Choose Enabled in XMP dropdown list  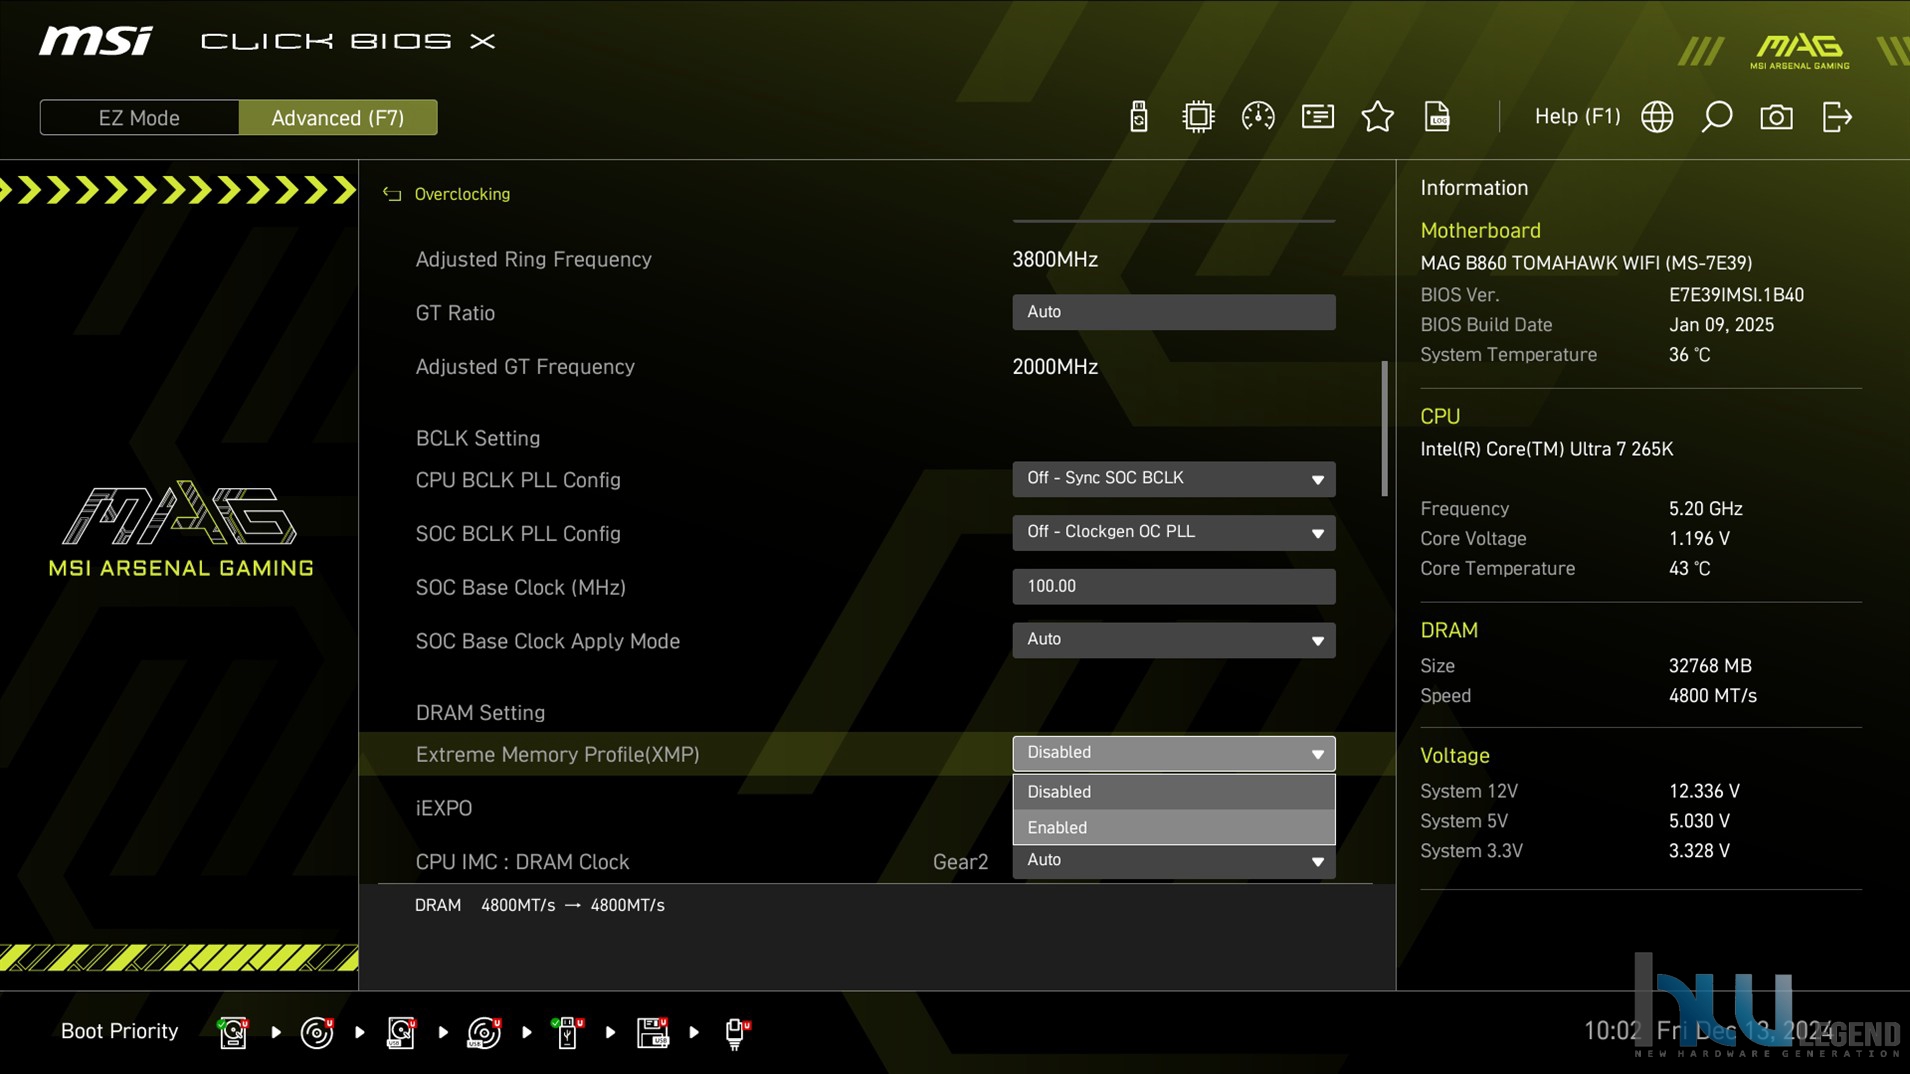(1173, 828)
